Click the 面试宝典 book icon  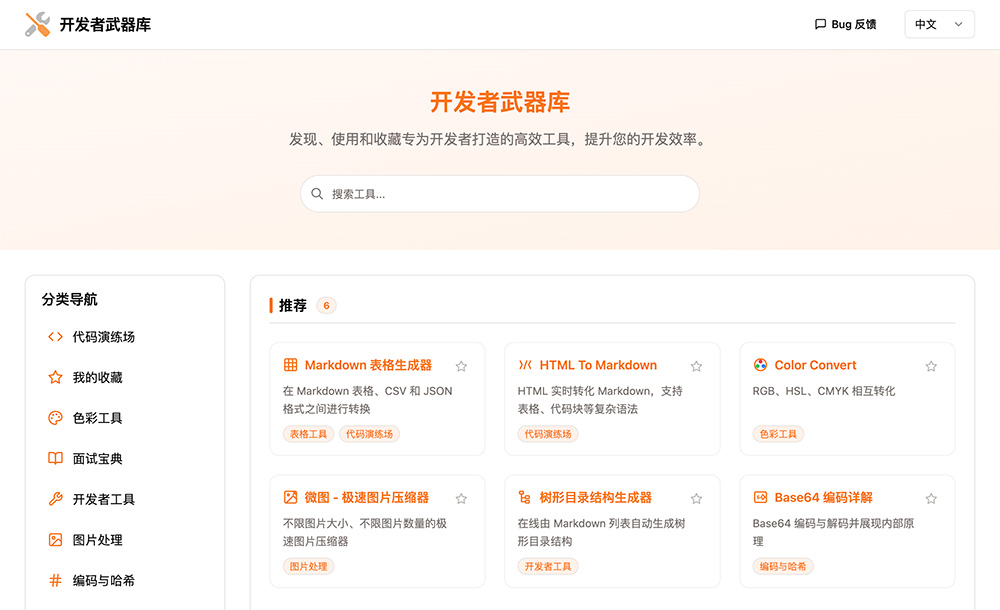(x=55, y=458)
